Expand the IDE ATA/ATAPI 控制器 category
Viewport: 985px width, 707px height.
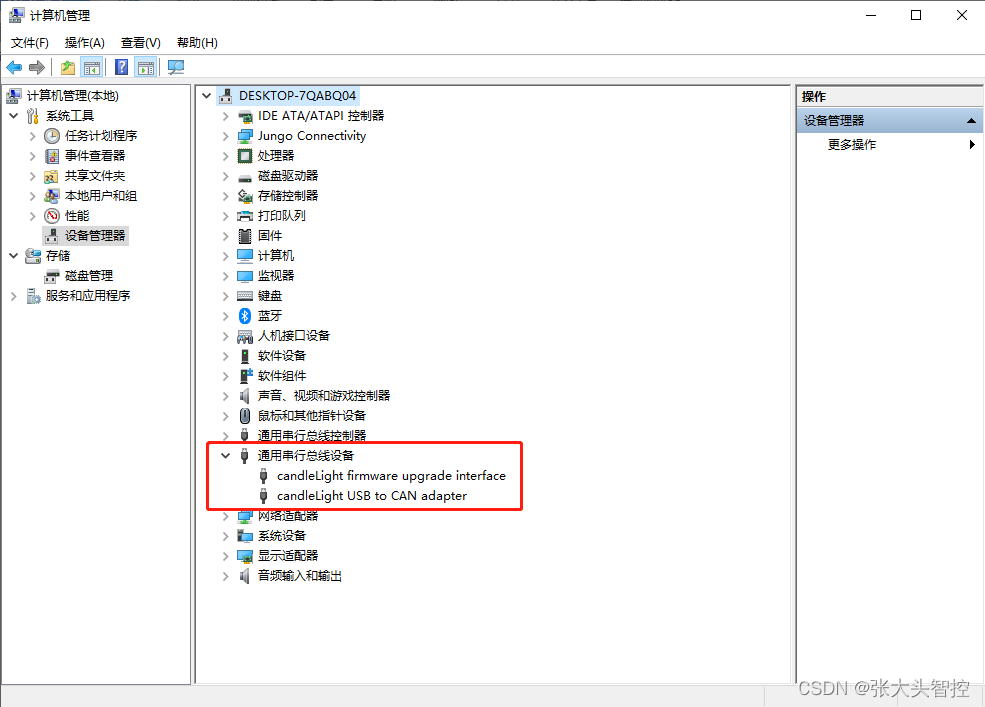226,116
